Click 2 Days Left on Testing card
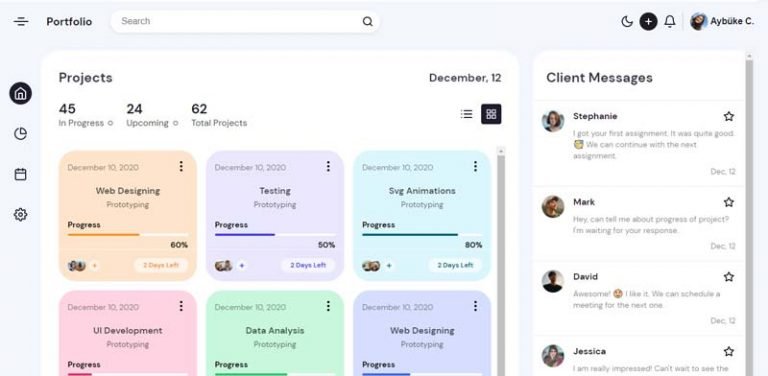 click(308, 265)
